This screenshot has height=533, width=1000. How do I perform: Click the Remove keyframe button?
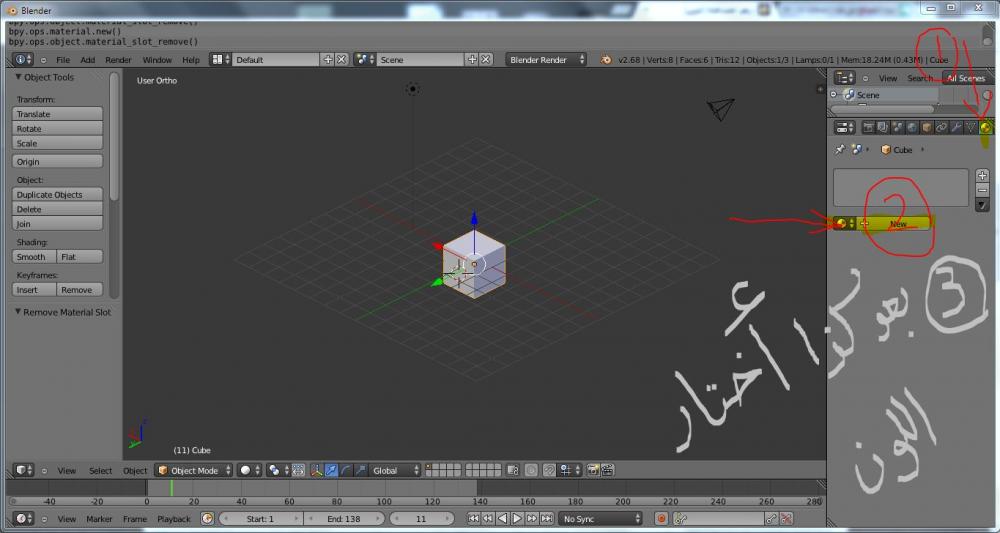click(80, 290)
